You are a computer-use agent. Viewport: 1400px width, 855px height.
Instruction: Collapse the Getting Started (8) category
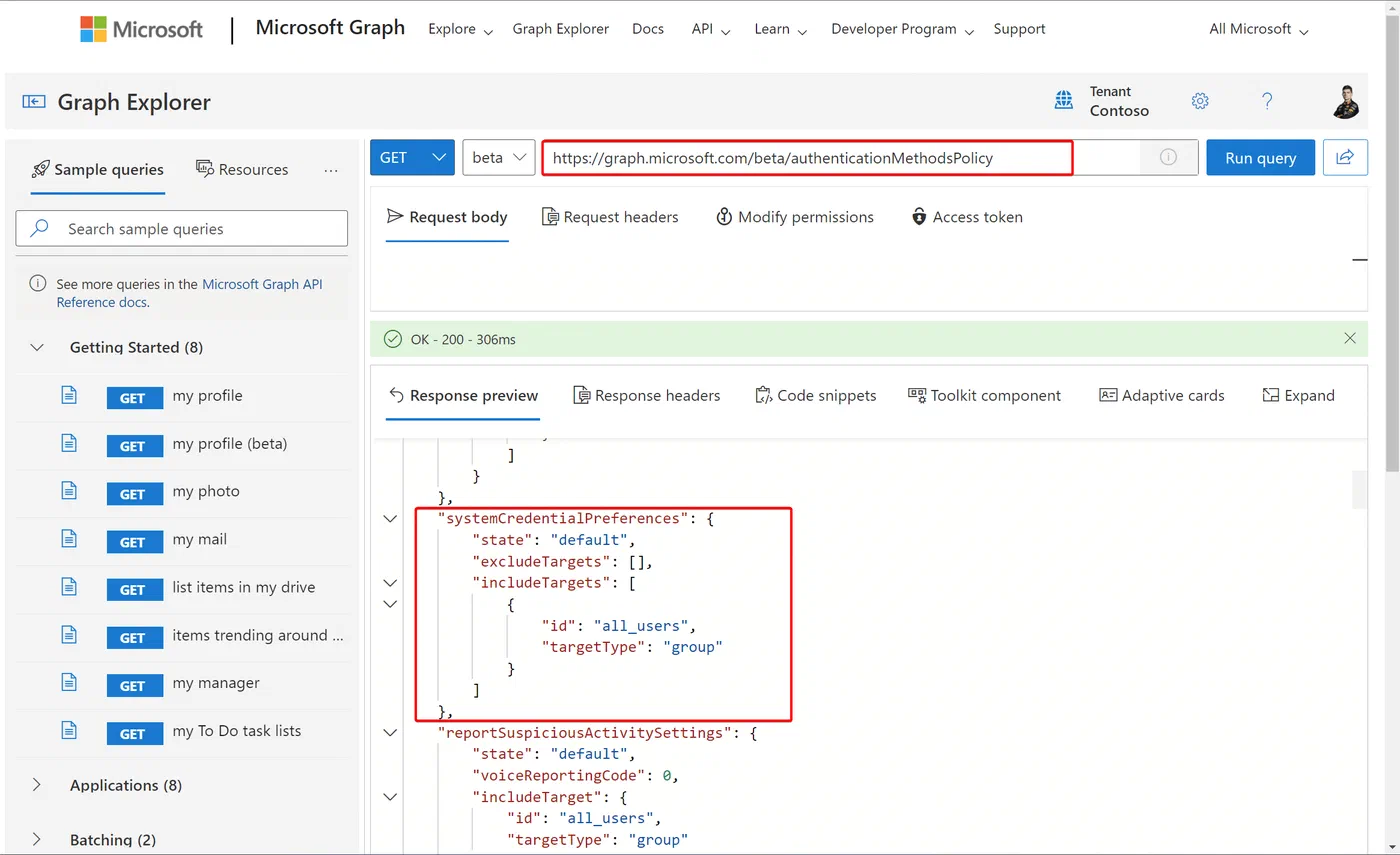[x=38, y=347]
